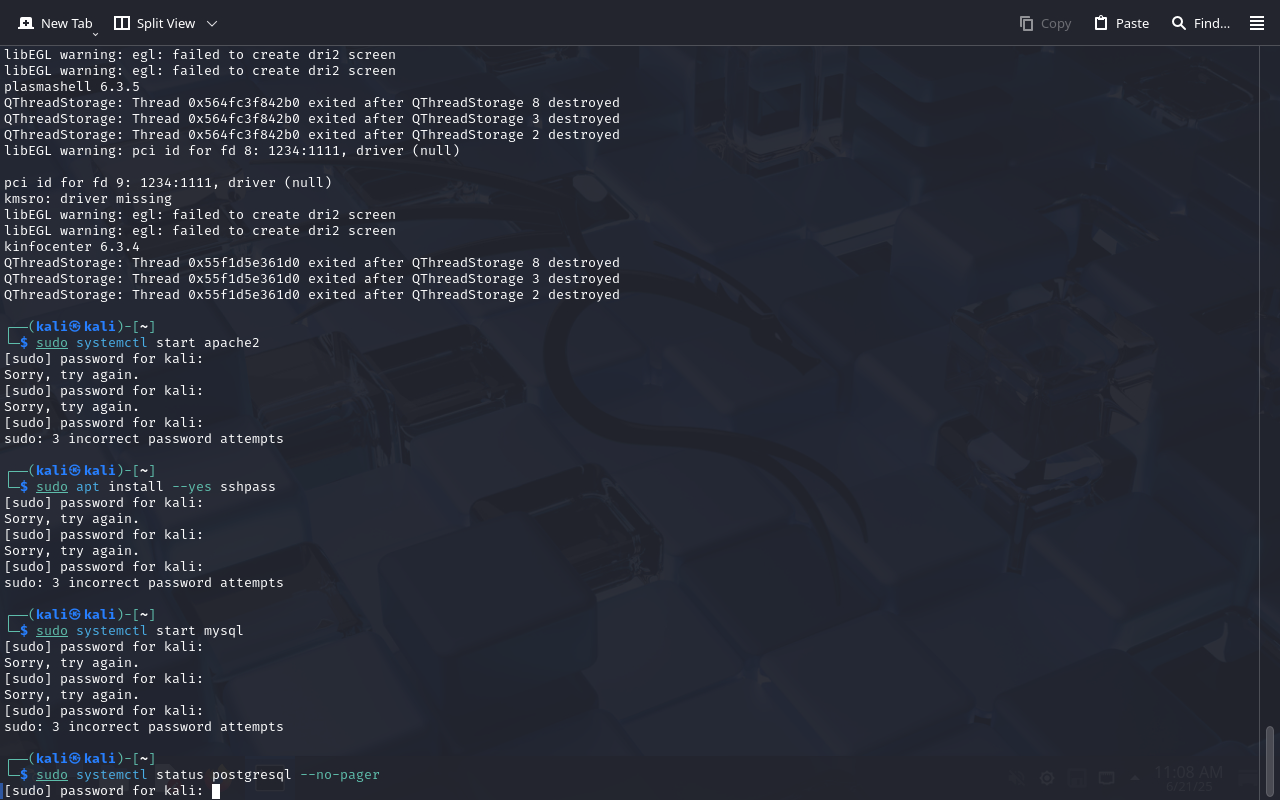1280x800 pixels.
Task: Click the faded brightness tray icon
Action: click(x=1047, y=778)
